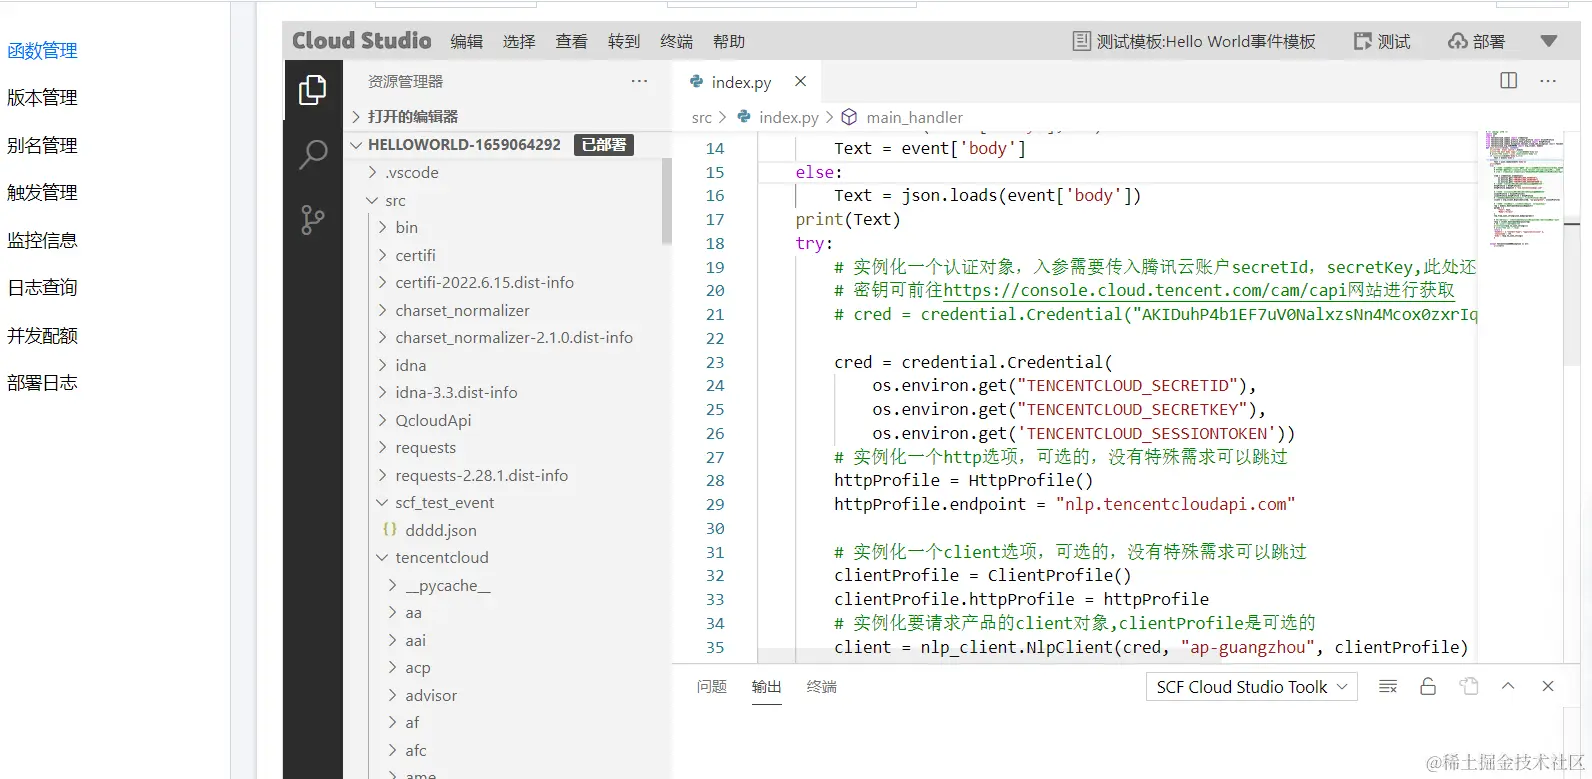Open the SCF Cloud Studio Toolk dropdown

(x=1252, y=687)
